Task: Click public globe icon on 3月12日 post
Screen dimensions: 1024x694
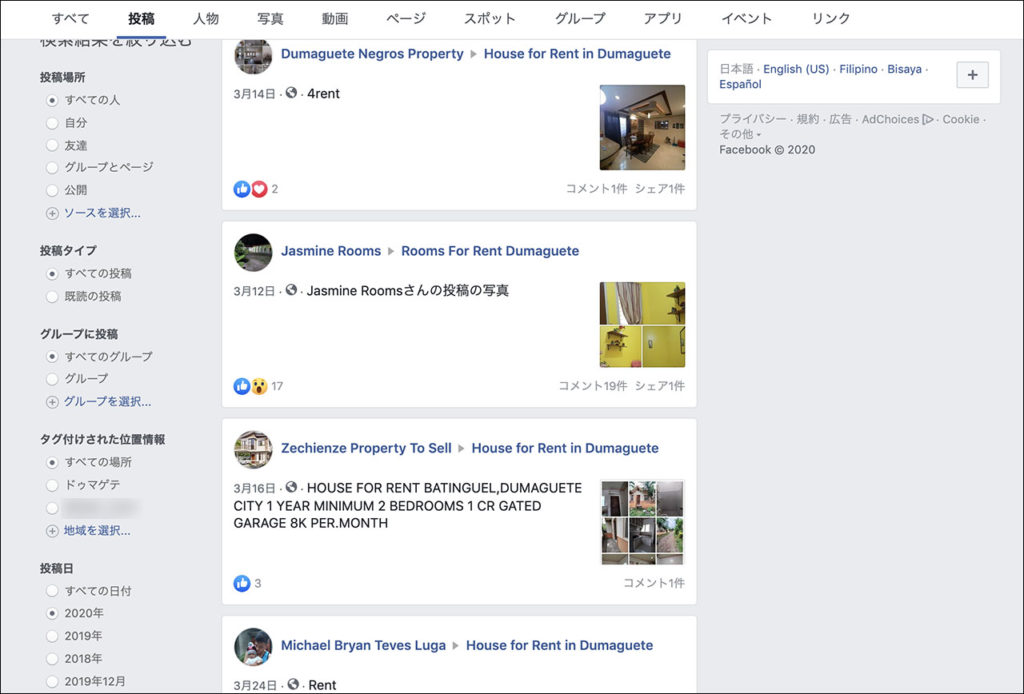Action: (x=291, y=290)
